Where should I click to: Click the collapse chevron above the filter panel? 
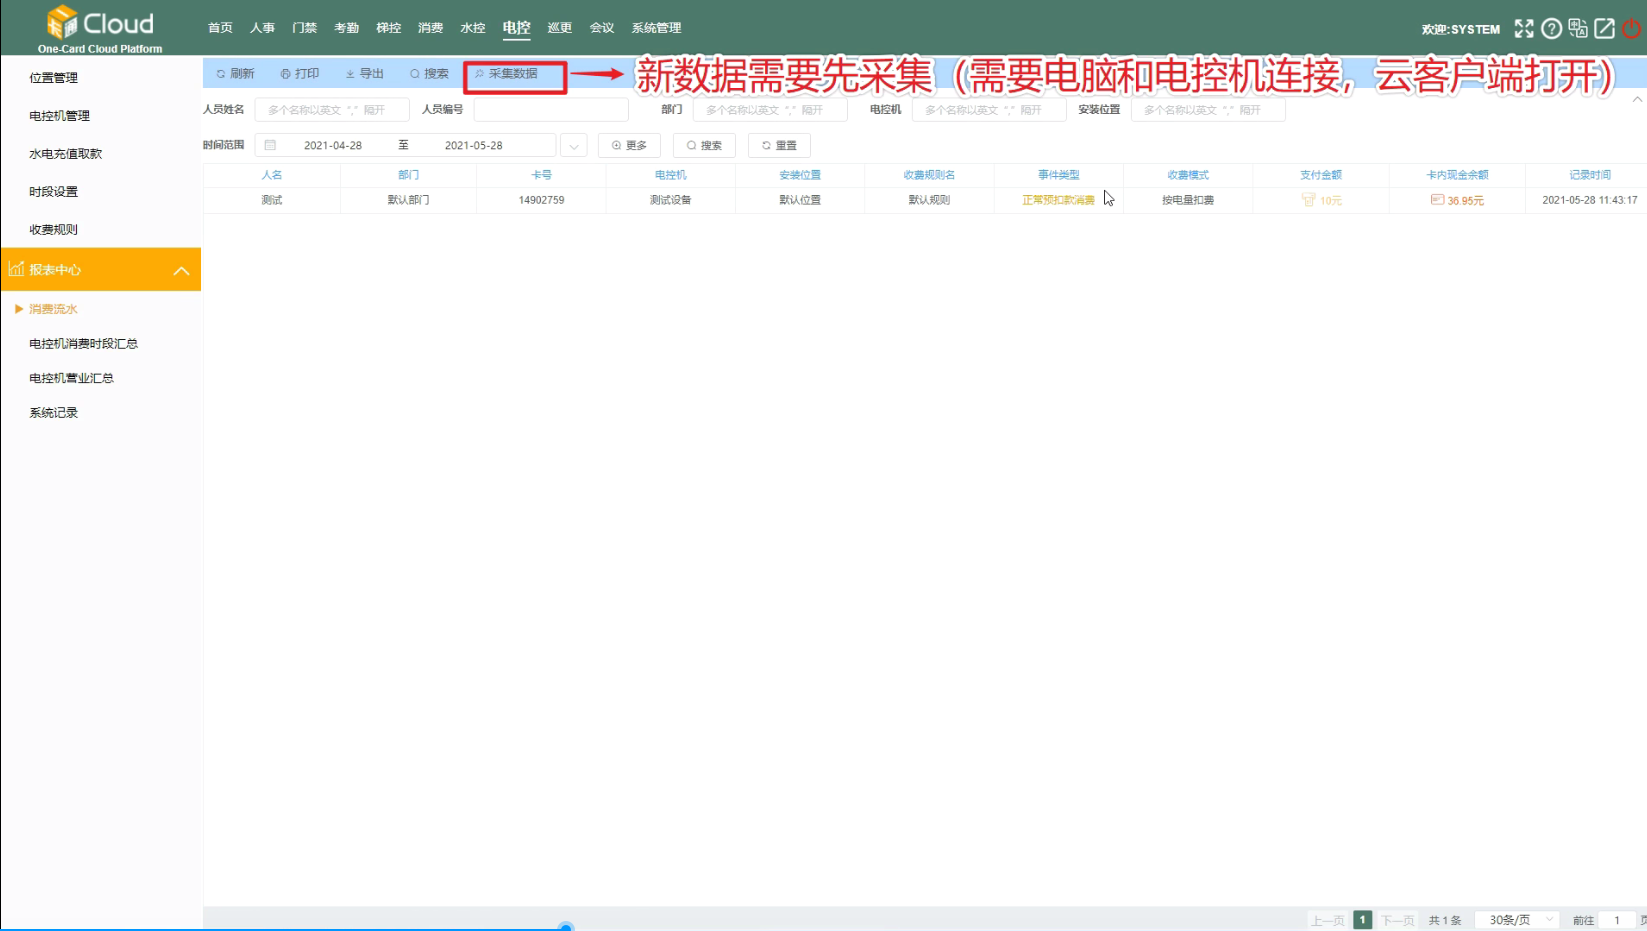[x=1637, y=98]
